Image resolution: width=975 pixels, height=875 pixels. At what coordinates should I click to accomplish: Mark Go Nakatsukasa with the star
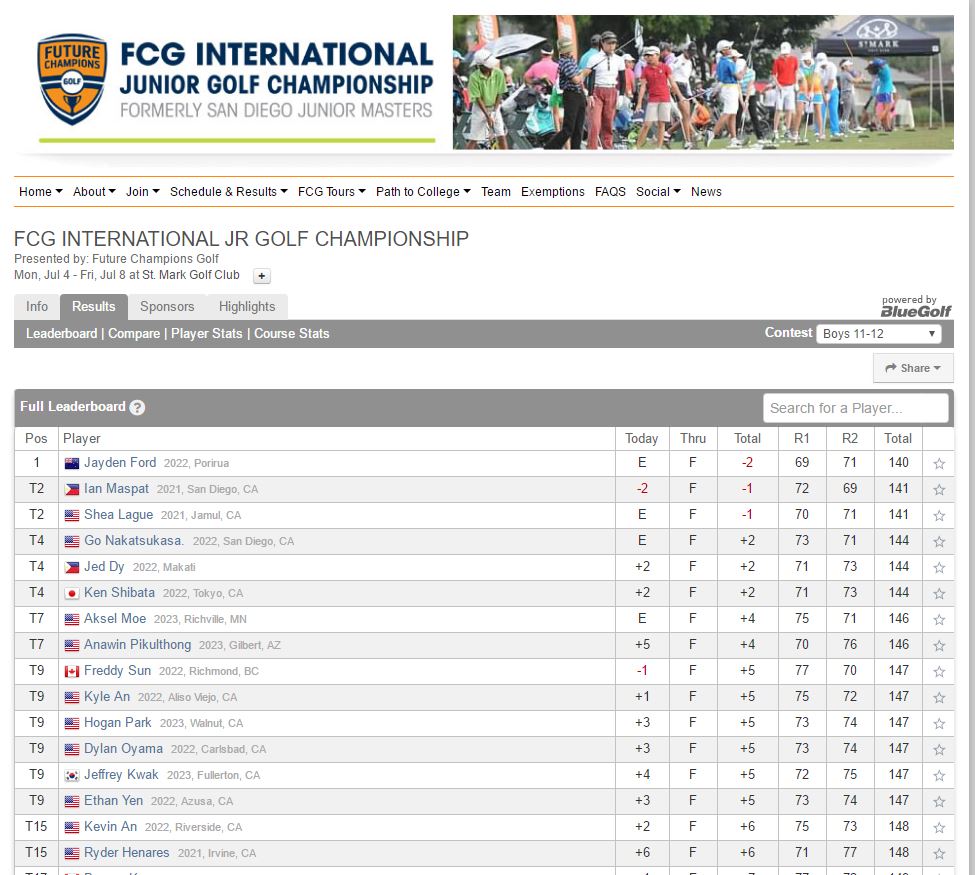(x=939, y=542)
